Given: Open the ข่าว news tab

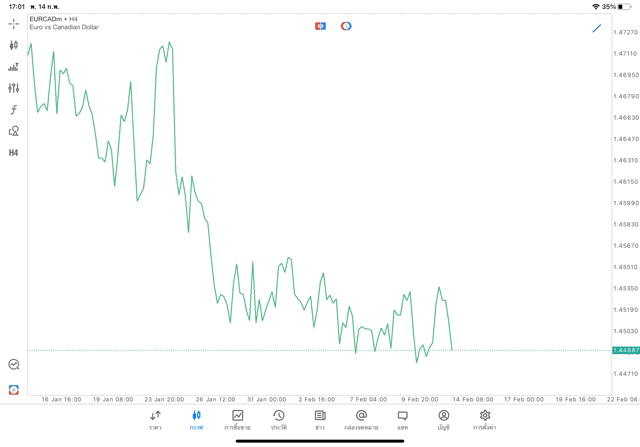Looking at the screenshot, I should 320,419.
